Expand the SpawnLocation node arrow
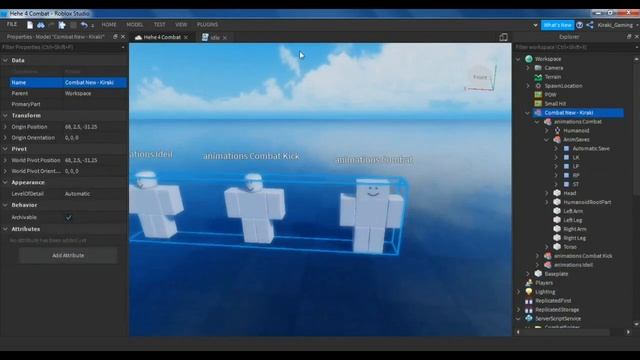 (x=528, y=86)
